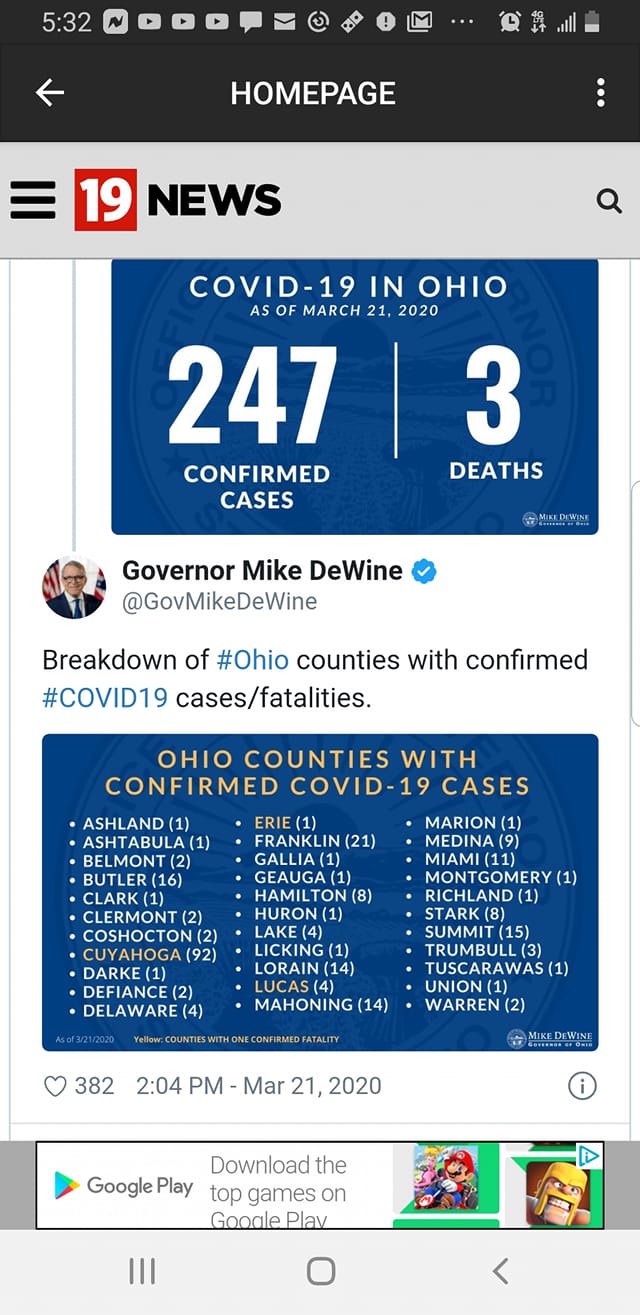The height and width of the screenshot is (1315, 640).
Task: Open the tweet timestamp Mar 21, 2020
Action: click(x=256, y=1085)
